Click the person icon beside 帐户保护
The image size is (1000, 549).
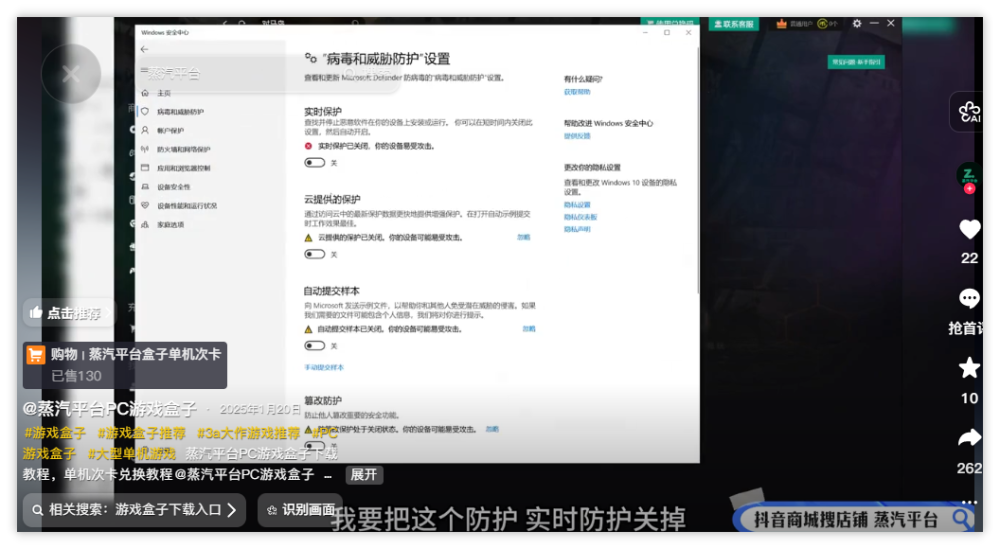(145, 130)
